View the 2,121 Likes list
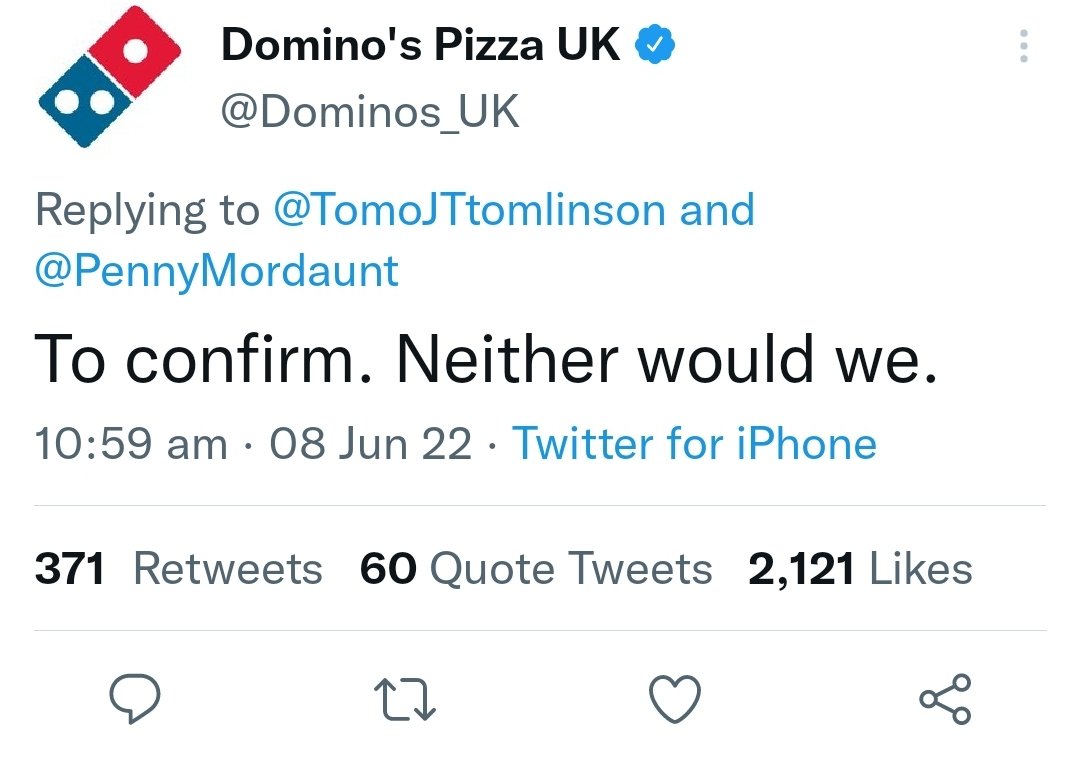This screenshot has width=1080, height=760. coord(860,569)
